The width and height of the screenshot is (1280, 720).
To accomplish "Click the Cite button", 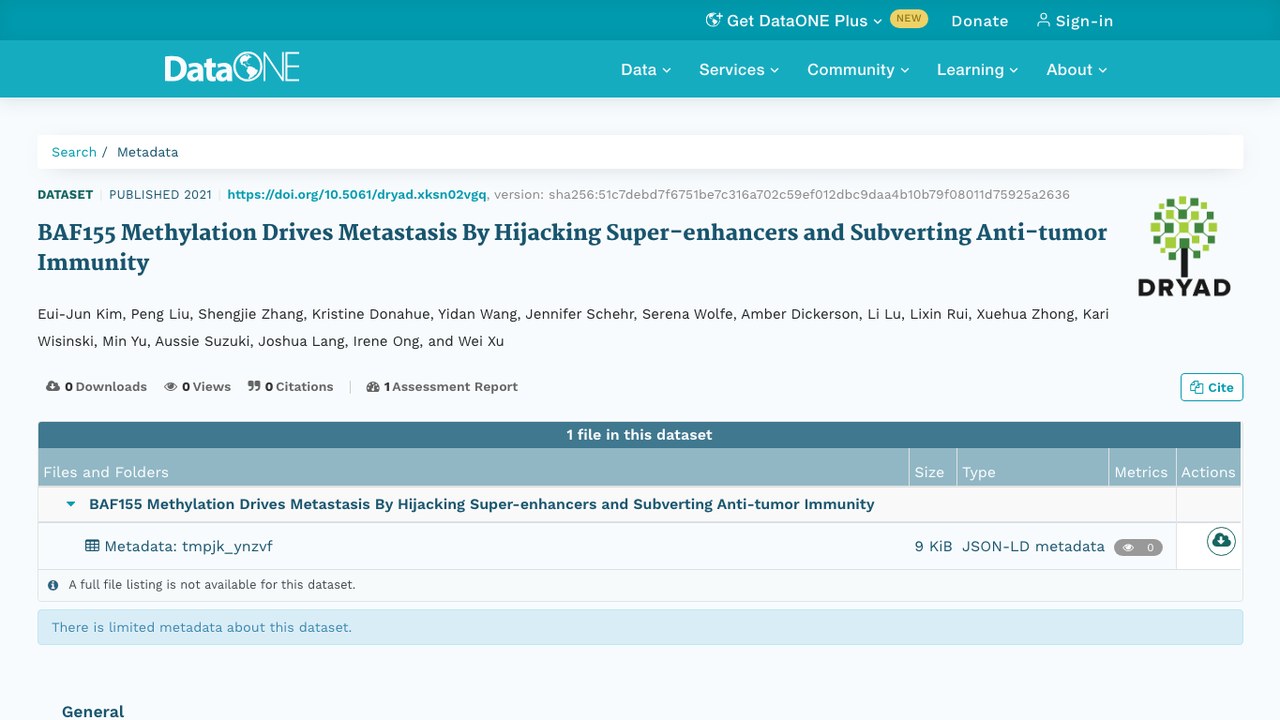I will [1211, 387].
